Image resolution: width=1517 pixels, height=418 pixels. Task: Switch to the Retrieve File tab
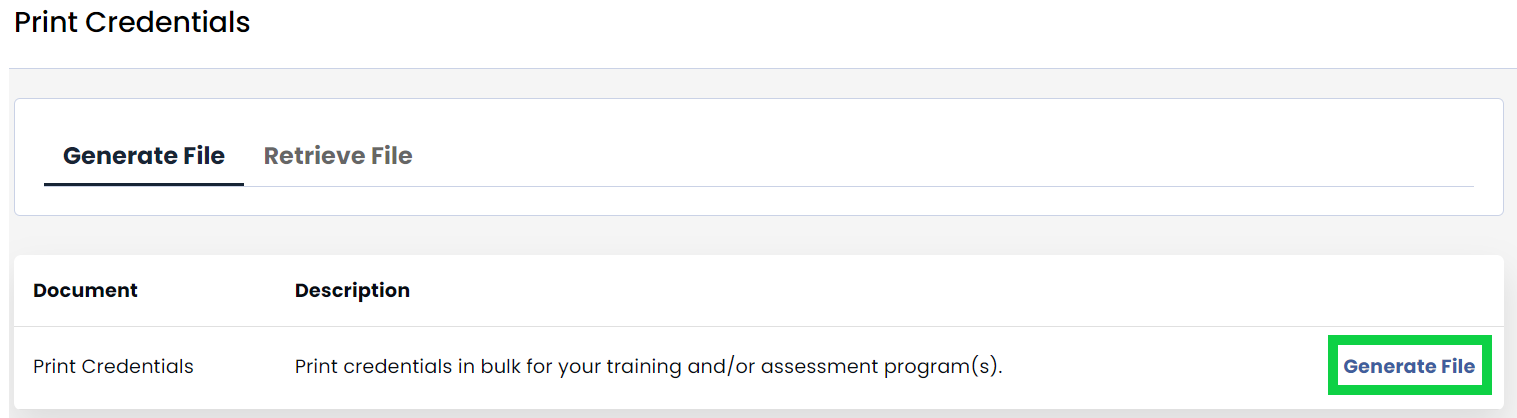338,156
